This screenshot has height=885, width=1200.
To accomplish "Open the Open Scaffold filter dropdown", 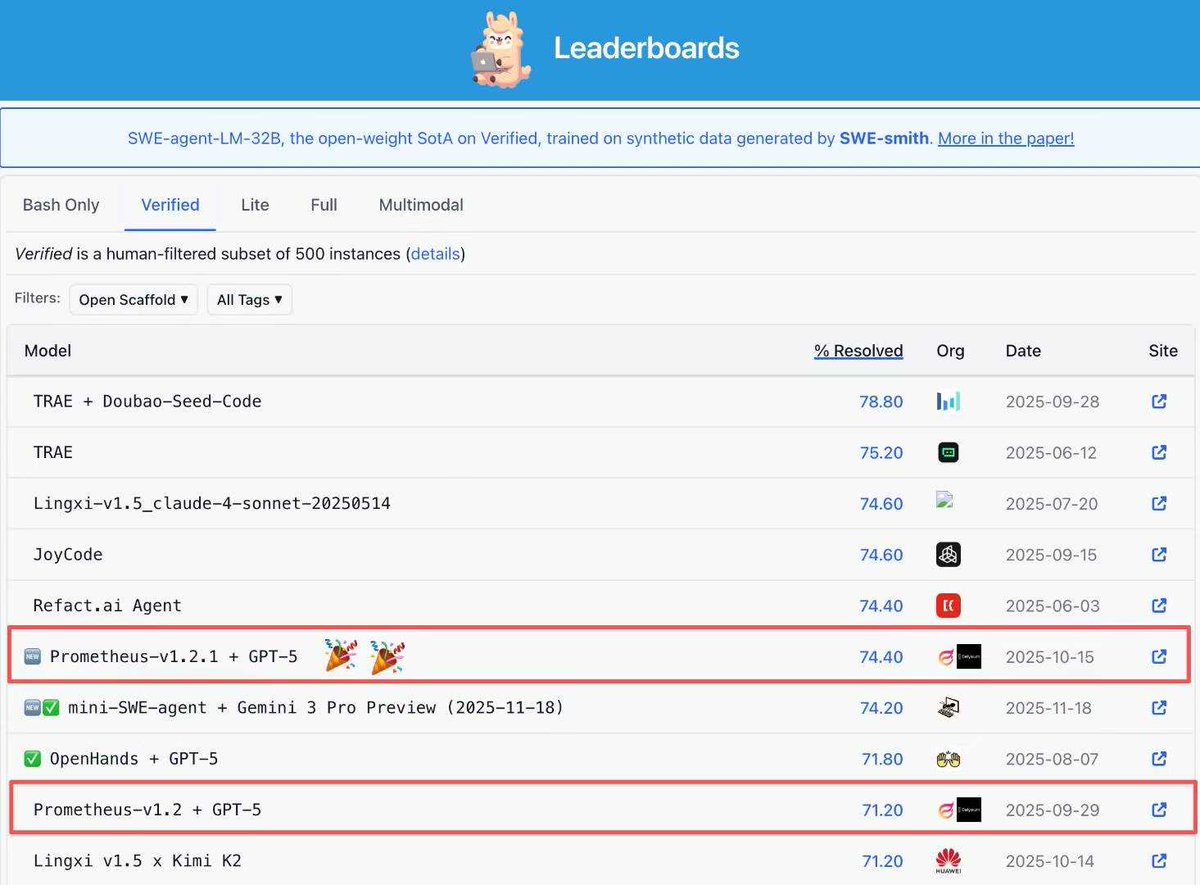I will click(x=134, y=299).
